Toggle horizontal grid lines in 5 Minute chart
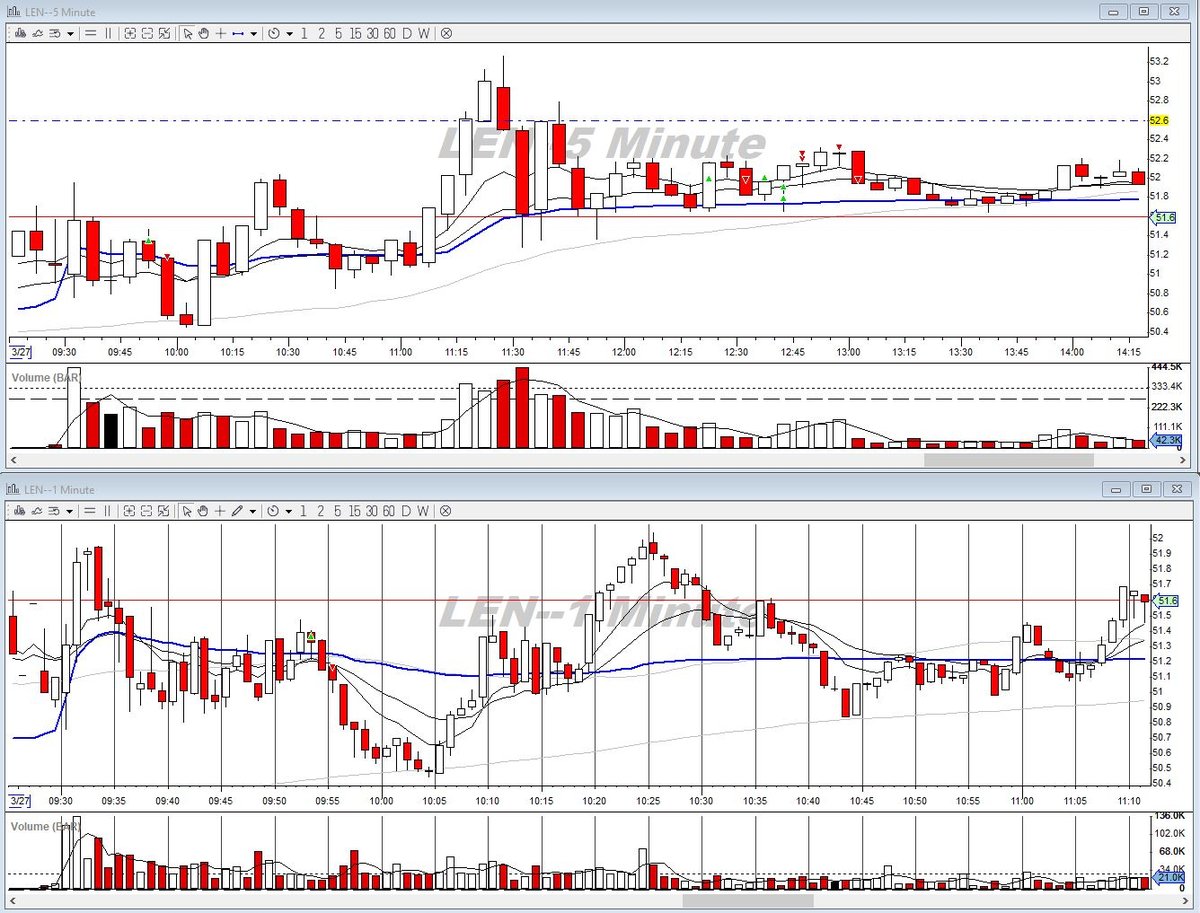 click(90, 33)
